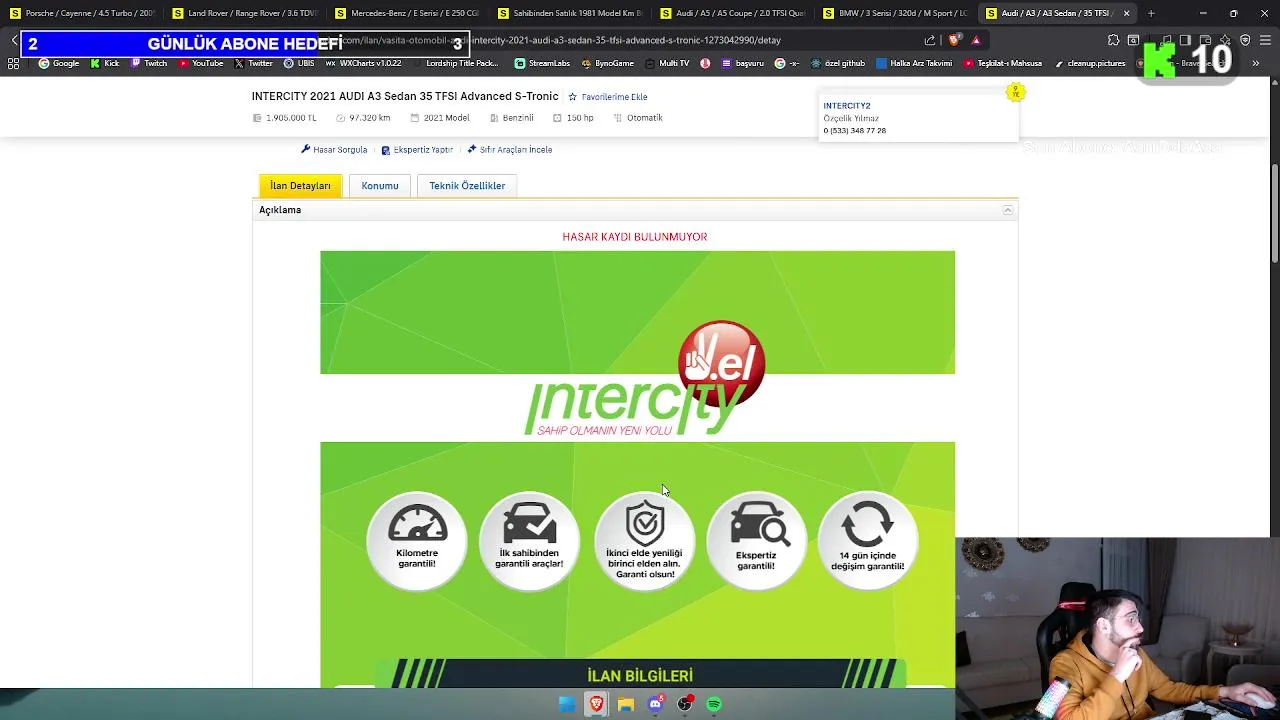Switch to Mercedes-Benz E Serisi tab
The height and width of the screenshot is (720, 1280).
(407, 13)
